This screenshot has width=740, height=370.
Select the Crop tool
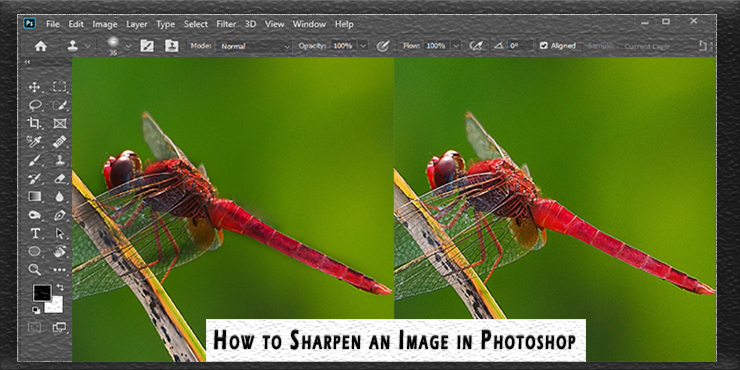pos(34,123)
